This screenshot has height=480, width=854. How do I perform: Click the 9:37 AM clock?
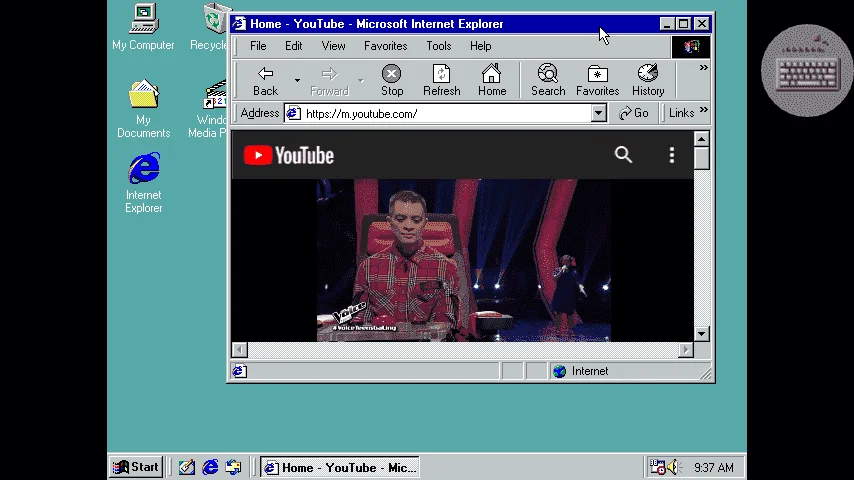point(713,467)
